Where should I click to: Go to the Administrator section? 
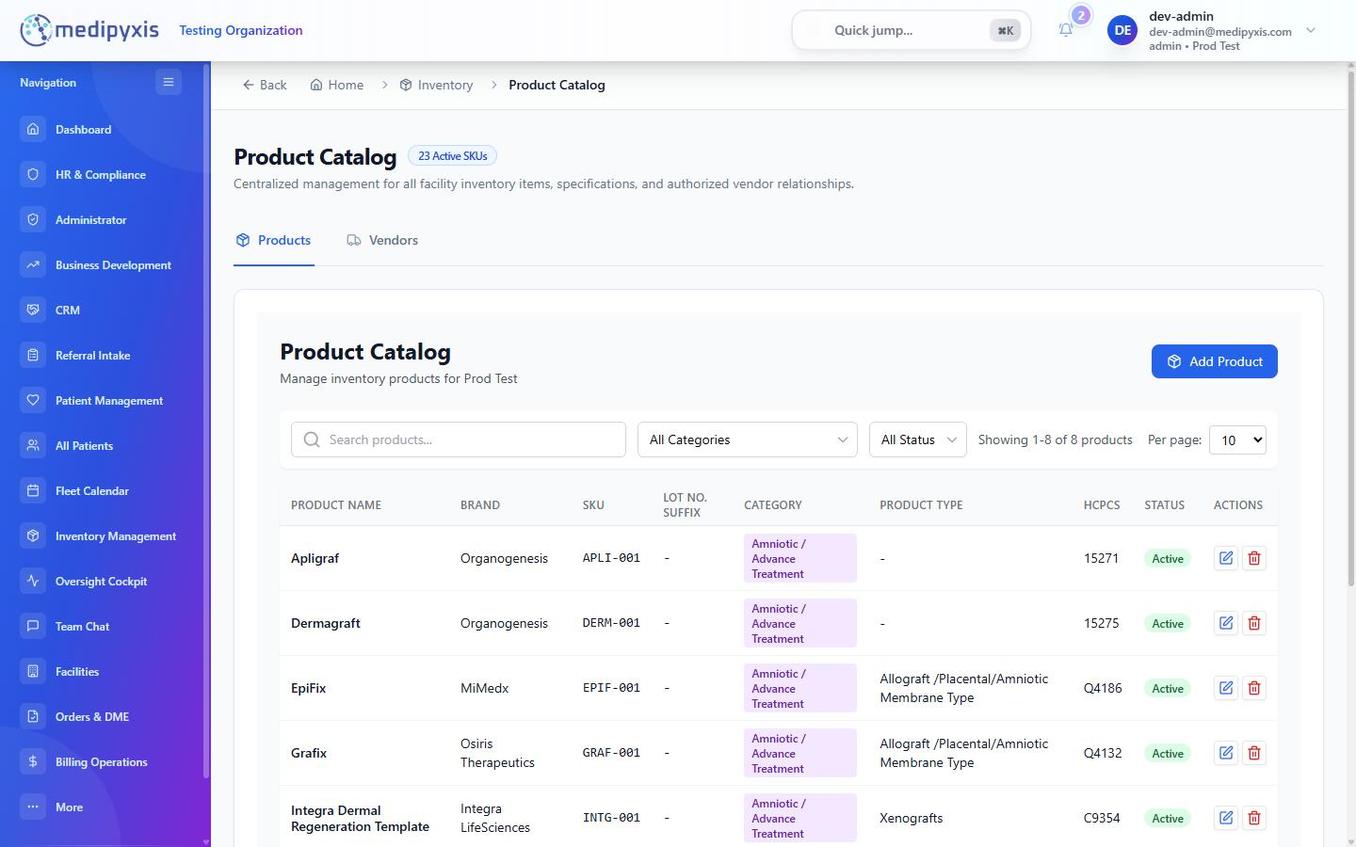point(90,219)
